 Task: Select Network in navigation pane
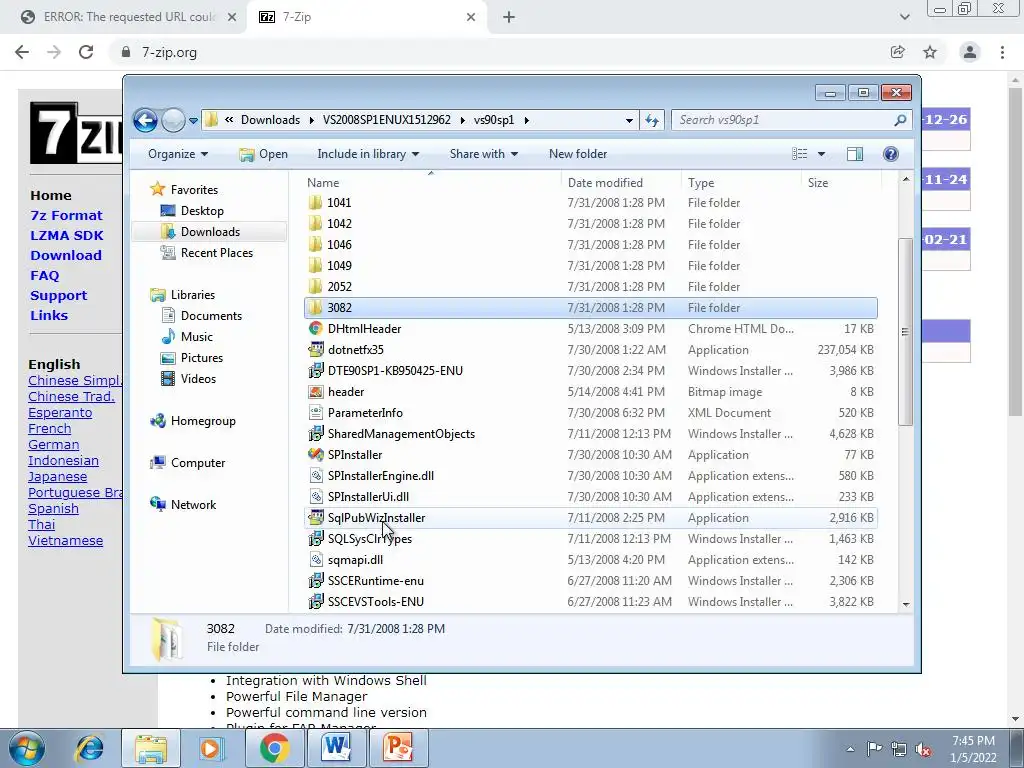pos(193,505)
